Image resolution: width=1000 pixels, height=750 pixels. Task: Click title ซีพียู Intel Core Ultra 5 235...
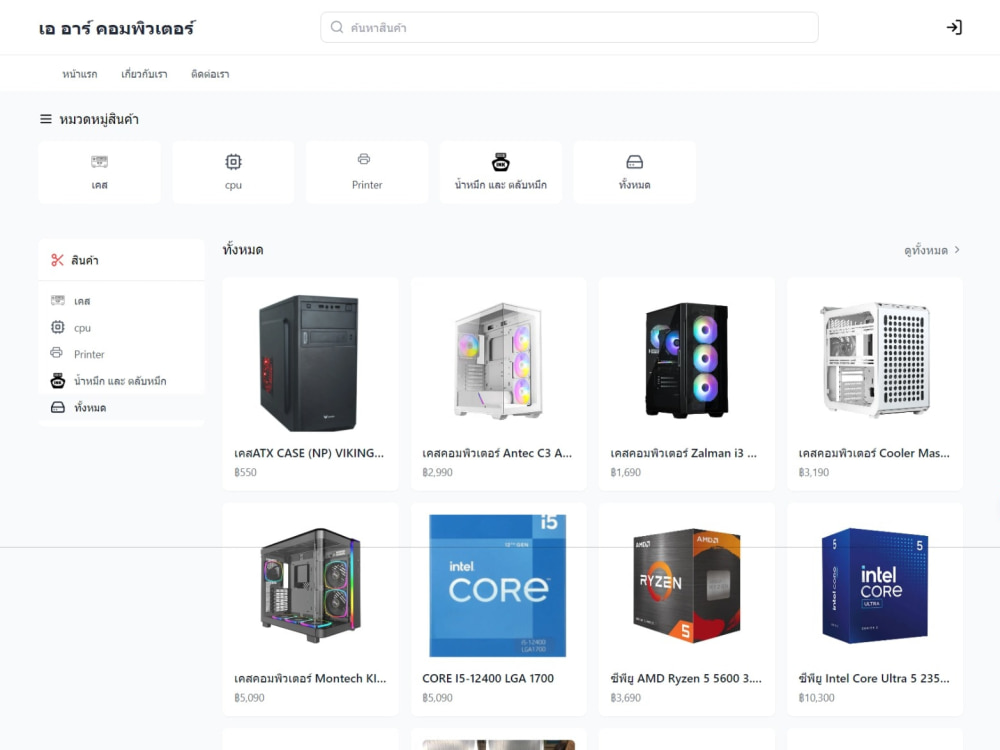[874, 679]
